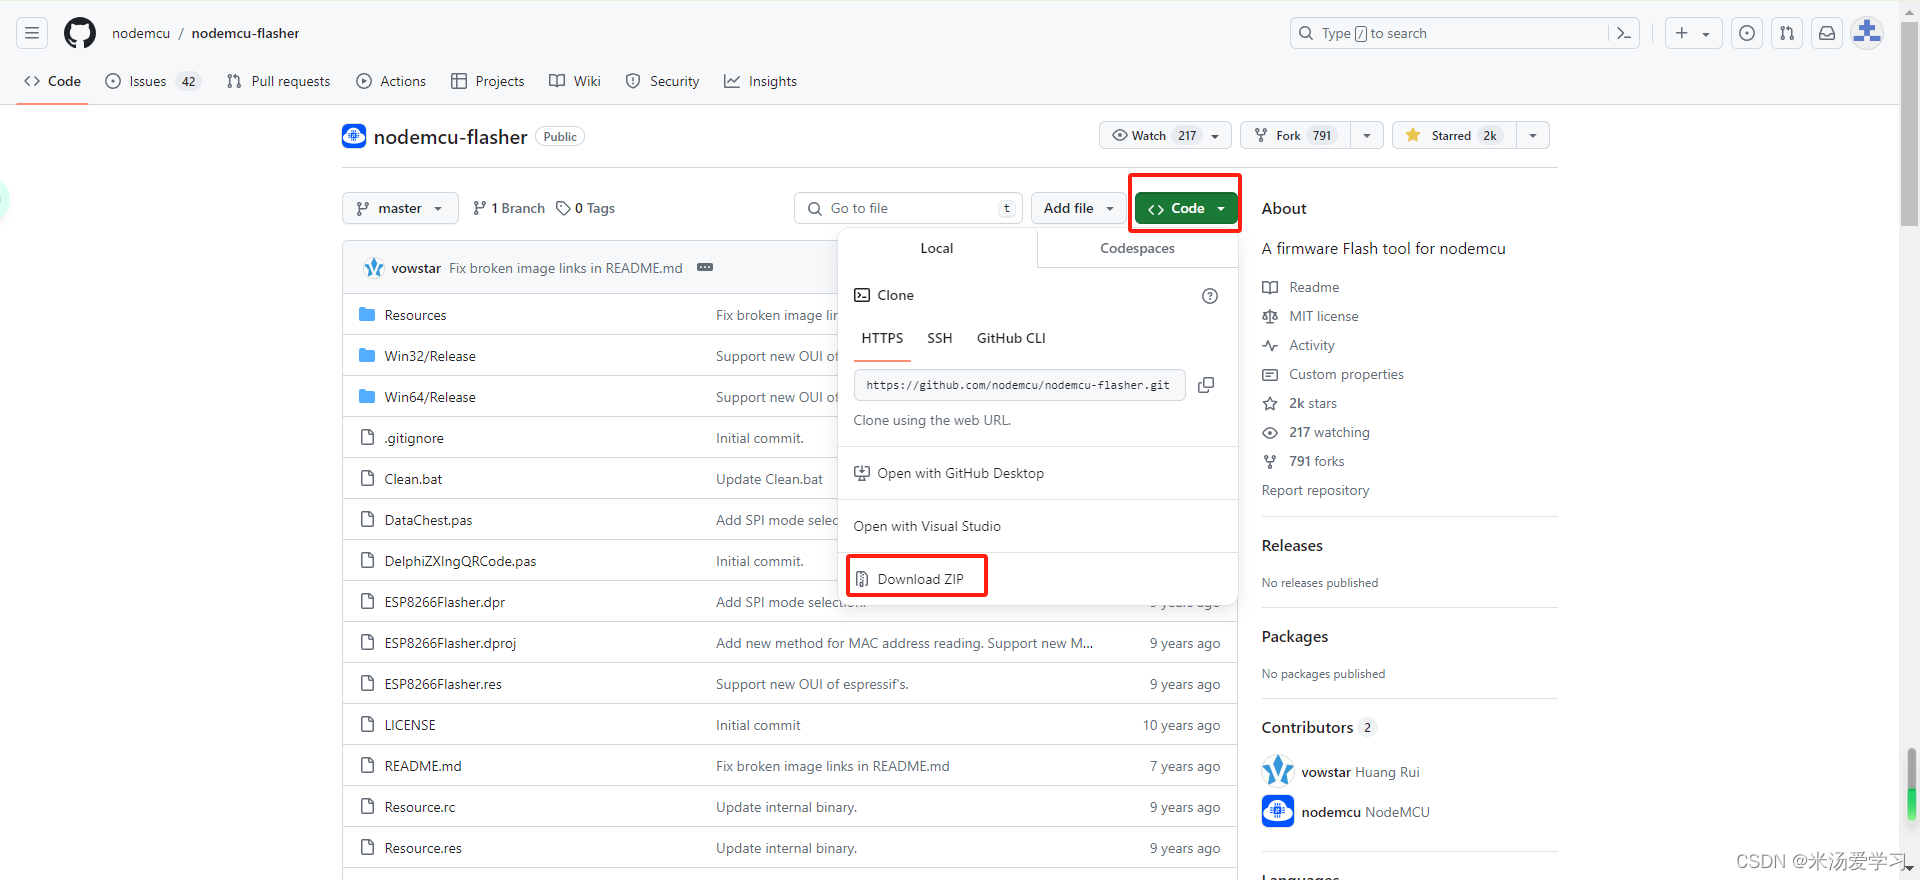
Task: Open the Insights tab
Action: point(761,81)
